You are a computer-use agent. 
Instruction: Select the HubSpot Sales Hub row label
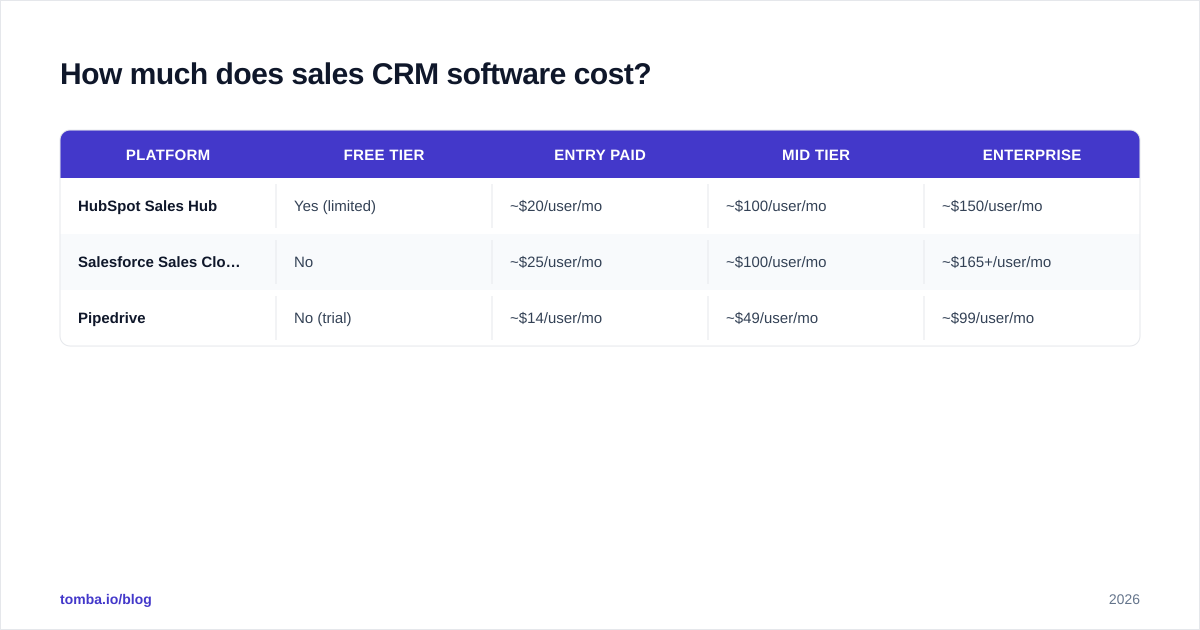[147, 206]
